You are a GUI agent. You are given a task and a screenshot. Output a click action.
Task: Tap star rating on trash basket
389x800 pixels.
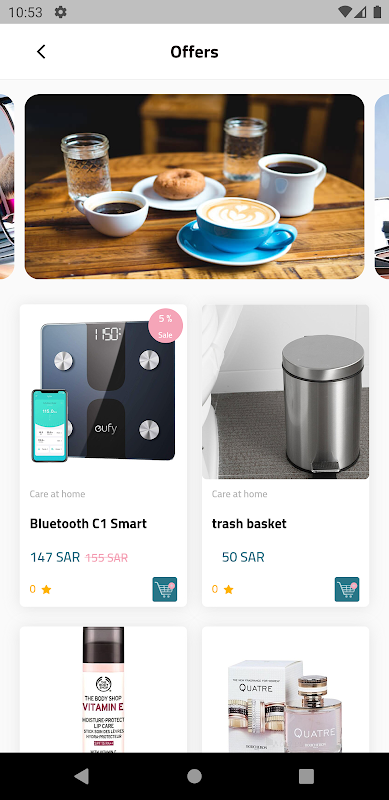223,589
